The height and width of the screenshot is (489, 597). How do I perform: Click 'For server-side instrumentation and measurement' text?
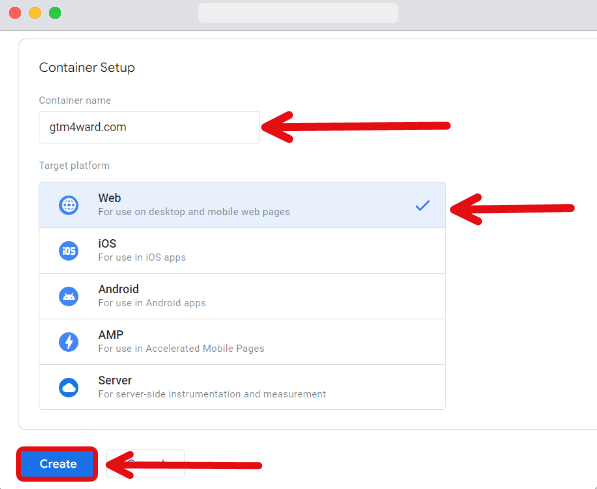[212, 394]
